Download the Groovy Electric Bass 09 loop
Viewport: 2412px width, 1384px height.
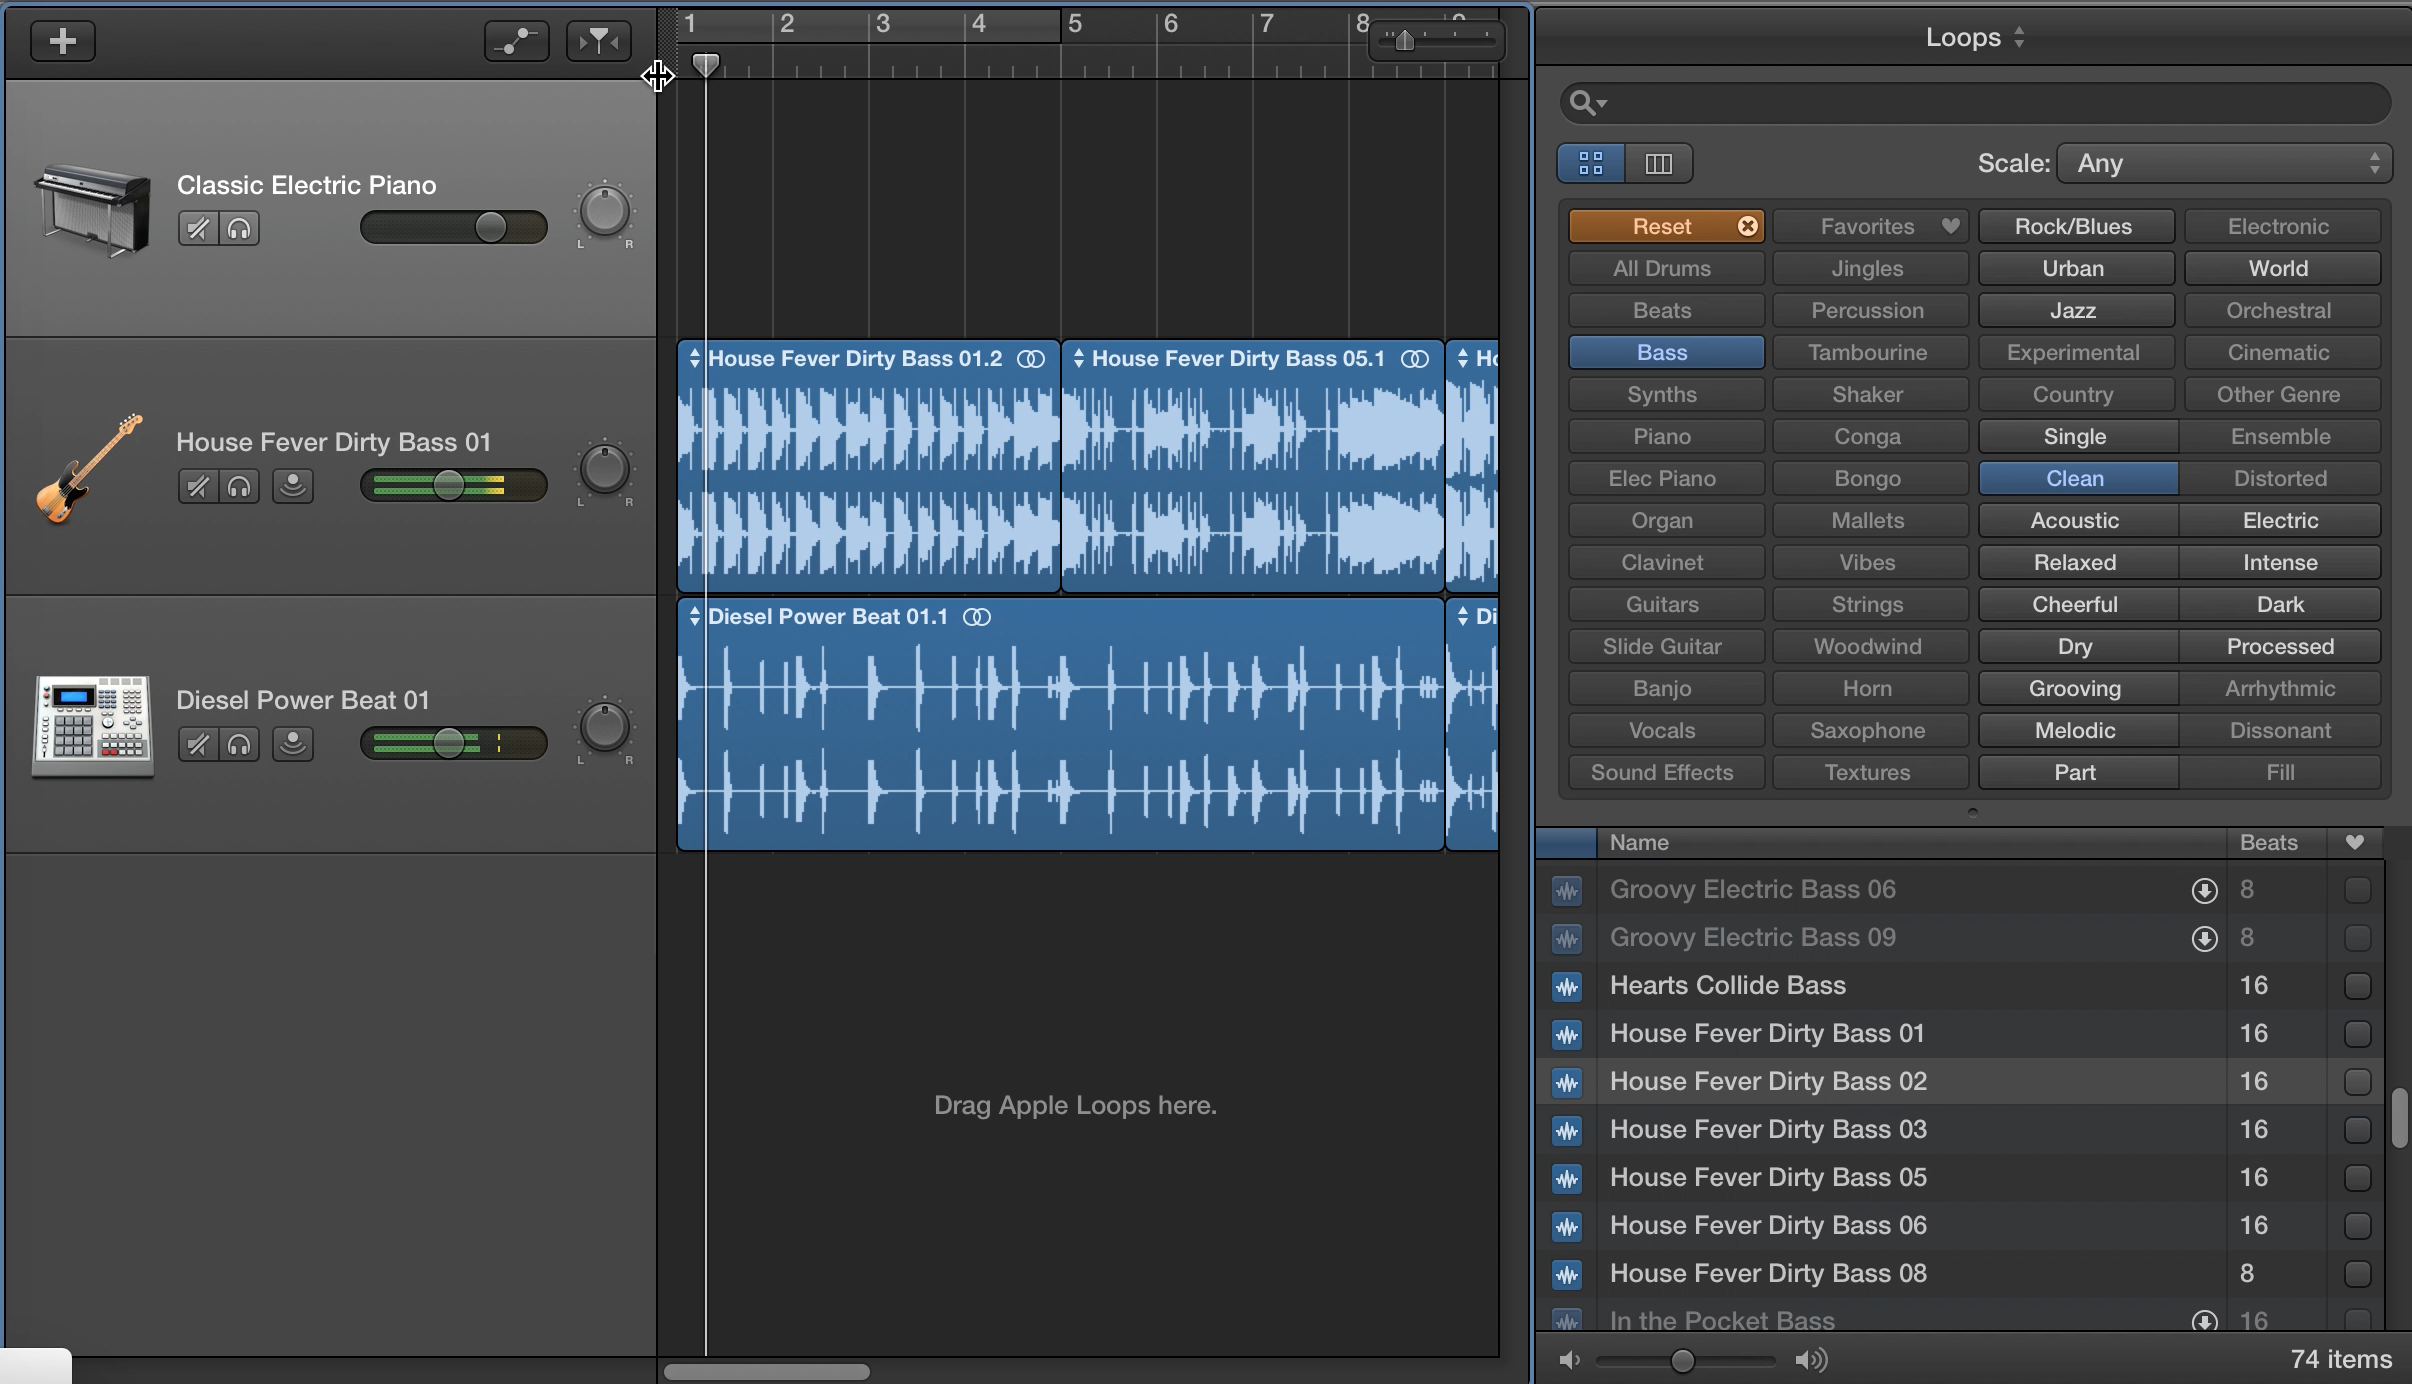pyautogui.click(x=2204, y=939)
